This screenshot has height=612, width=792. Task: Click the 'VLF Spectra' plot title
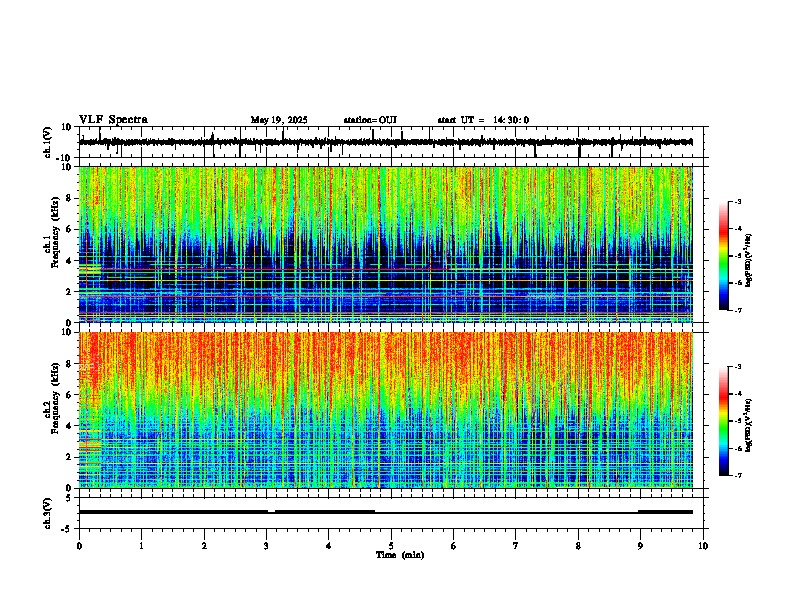pos(113,120)
